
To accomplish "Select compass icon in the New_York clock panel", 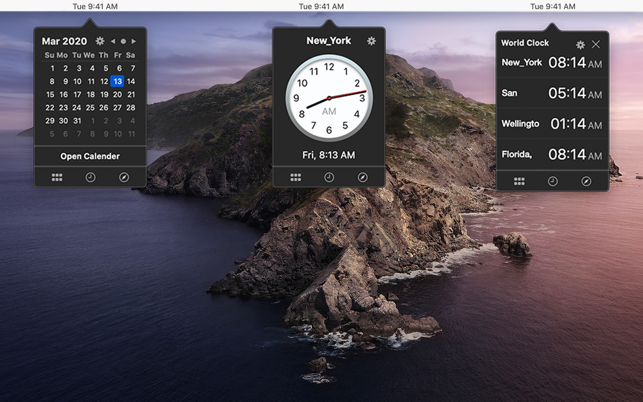I will click(x=363, y=177).
